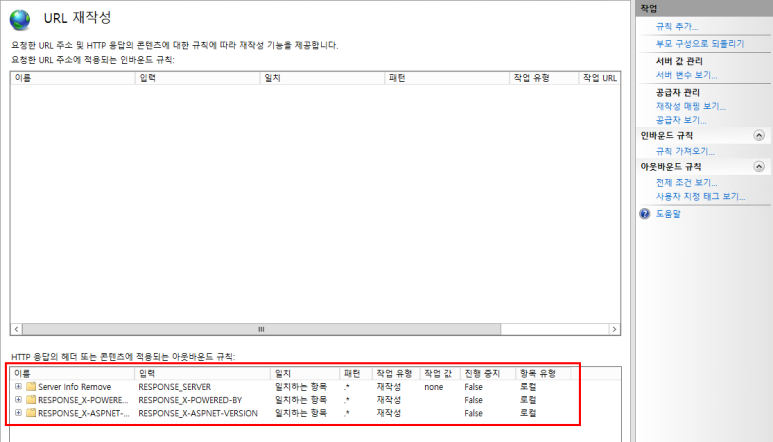This screenshot has width=773, height=442.
Task: Sort outbound rules by 이름 column header
Action: tap(73, 374)
